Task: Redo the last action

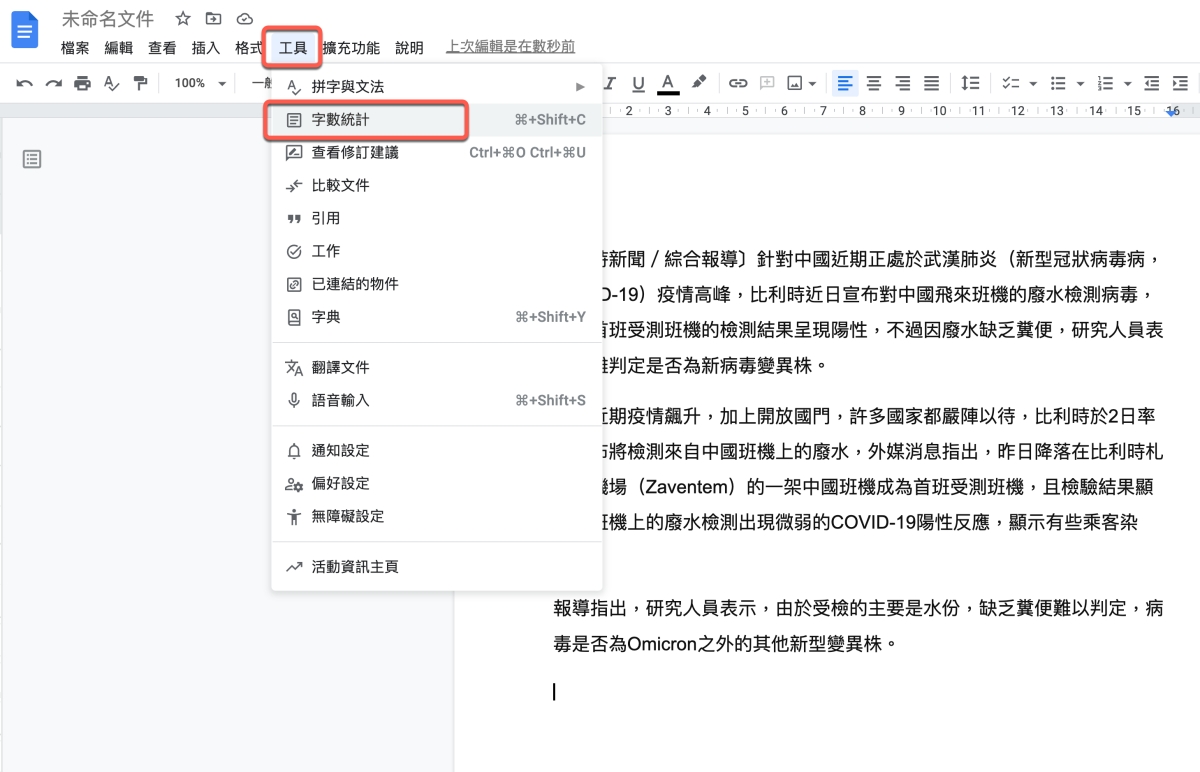Action: click(x=54, y=83)
